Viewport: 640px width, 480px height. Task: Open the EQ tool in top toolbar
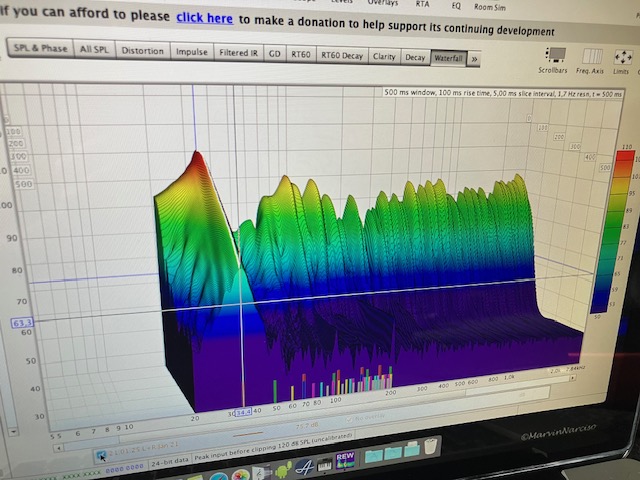coord(456,5)
